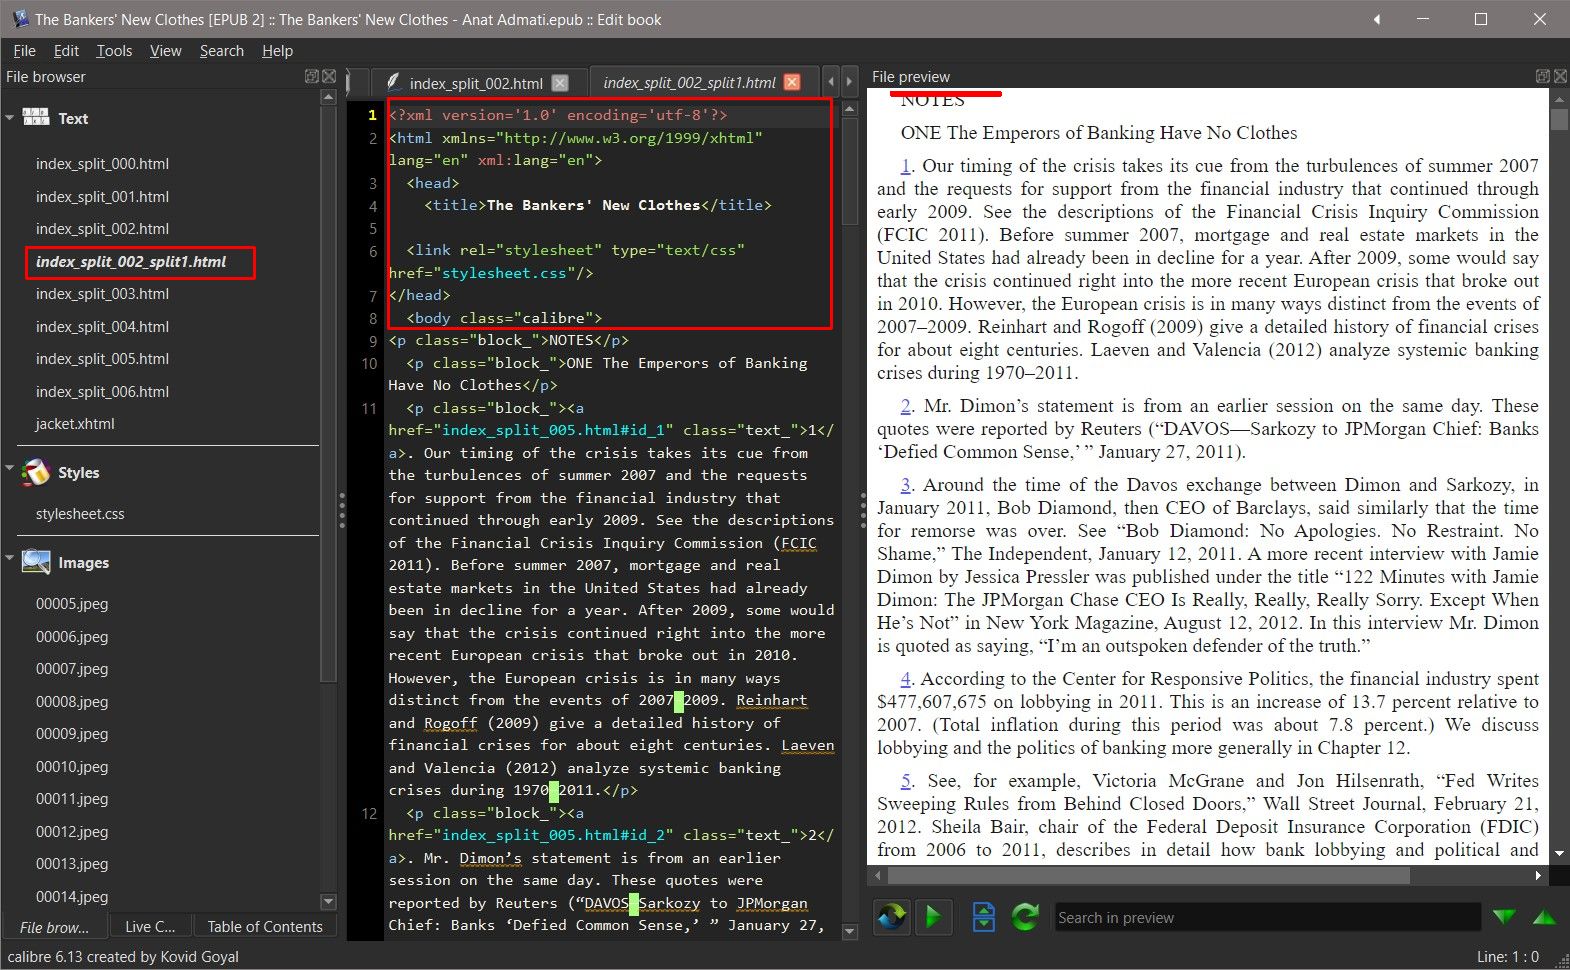
Task: Switch to the index_split_002.html tab
Action: pos(476,83)
